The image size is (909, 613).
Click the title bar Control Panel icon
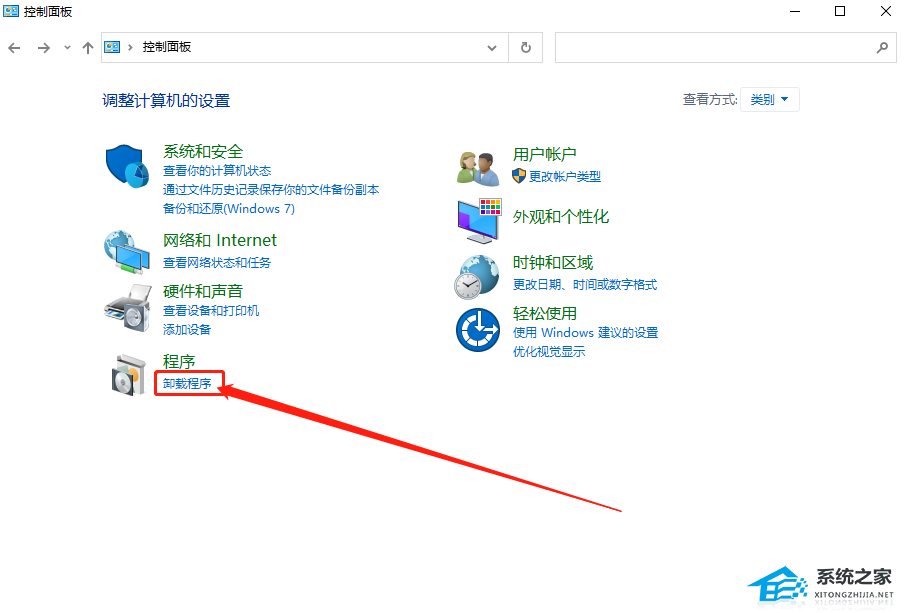(11, 11)
